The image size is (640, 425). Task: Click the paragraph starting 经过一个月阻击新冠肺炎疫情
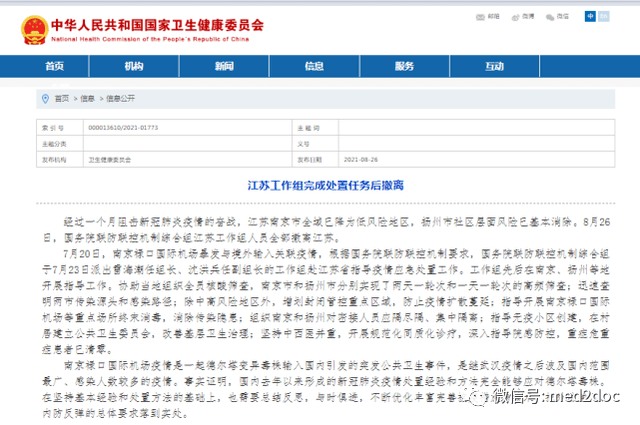pyautogui.click(x=326, y=230)
